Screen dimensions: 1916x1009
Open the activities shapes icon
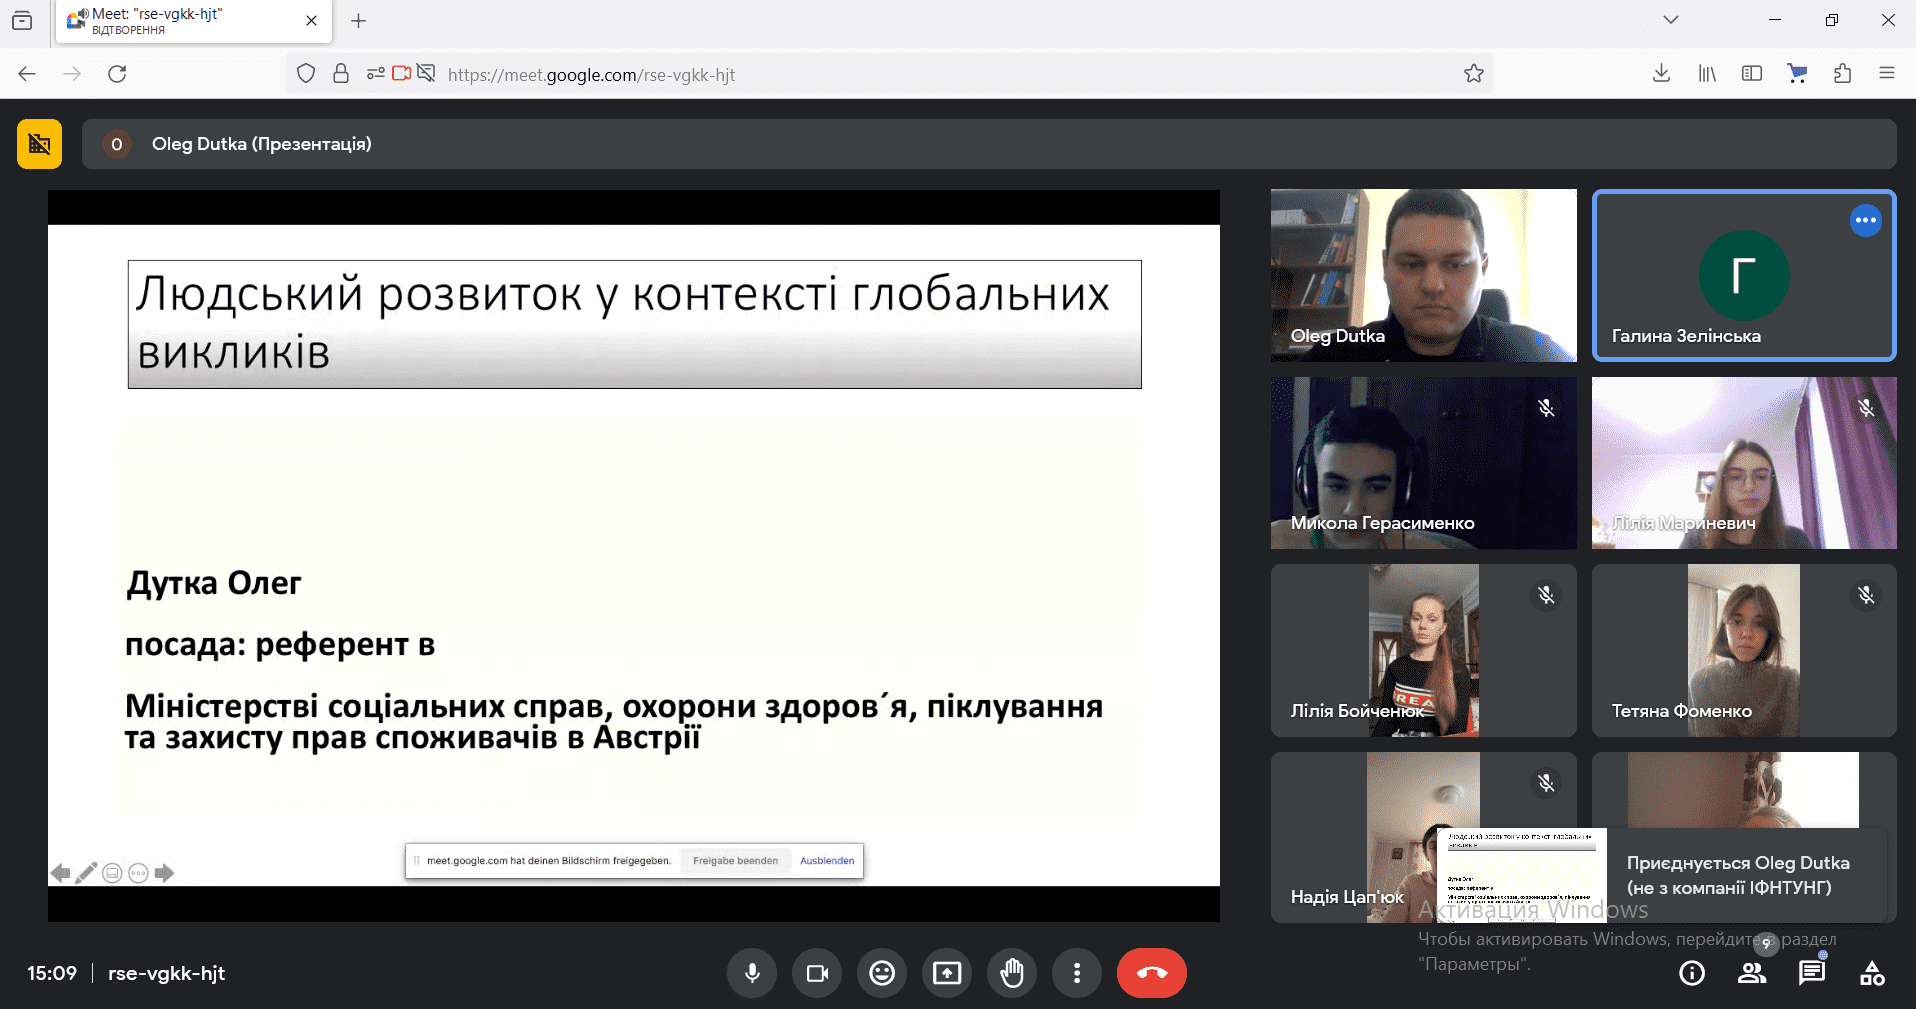point(1872,973)
